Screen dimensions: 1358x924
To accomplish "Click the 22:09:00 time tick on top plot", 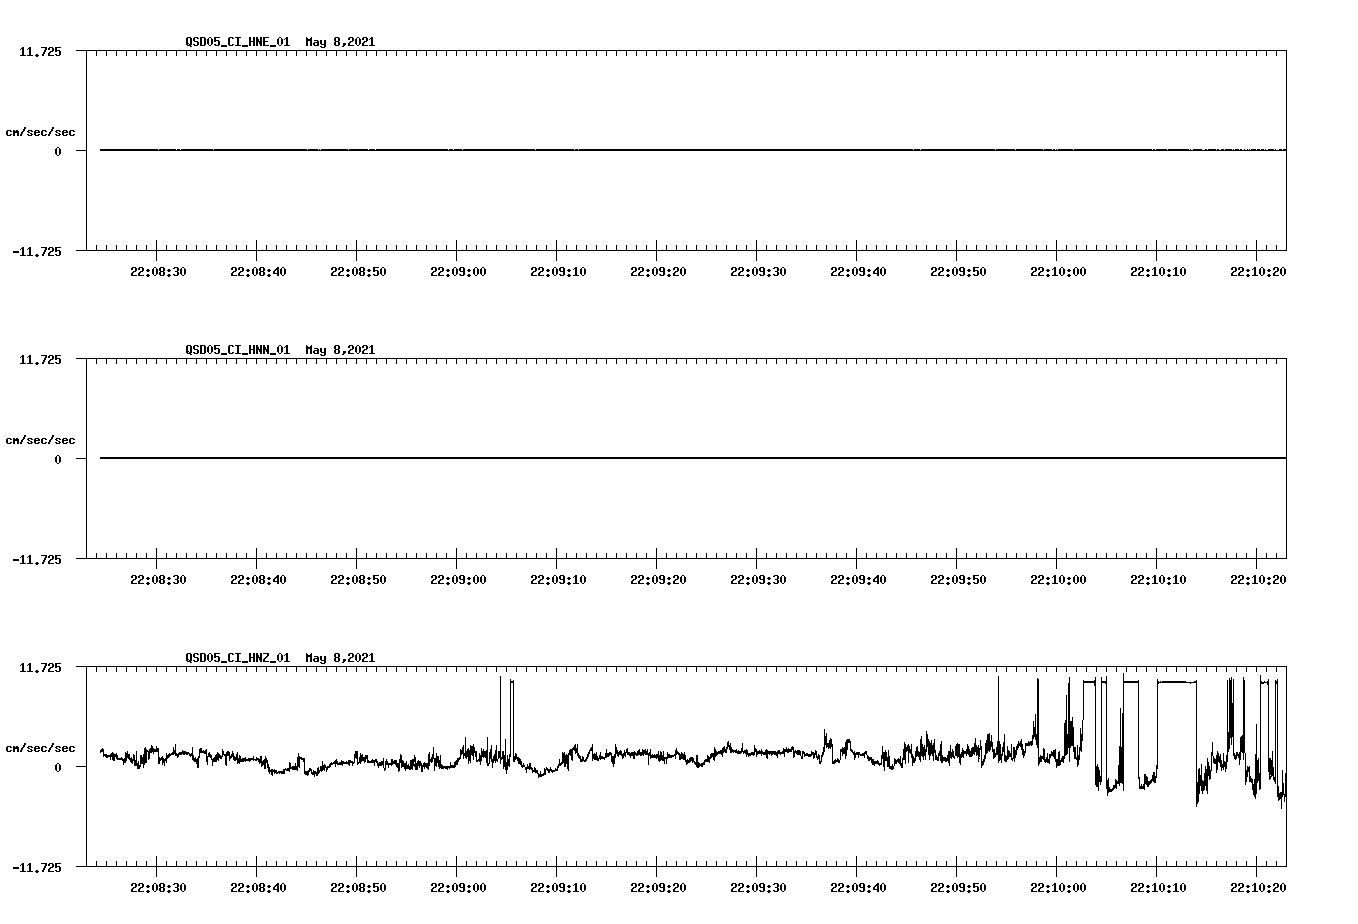I will (457, 268).
